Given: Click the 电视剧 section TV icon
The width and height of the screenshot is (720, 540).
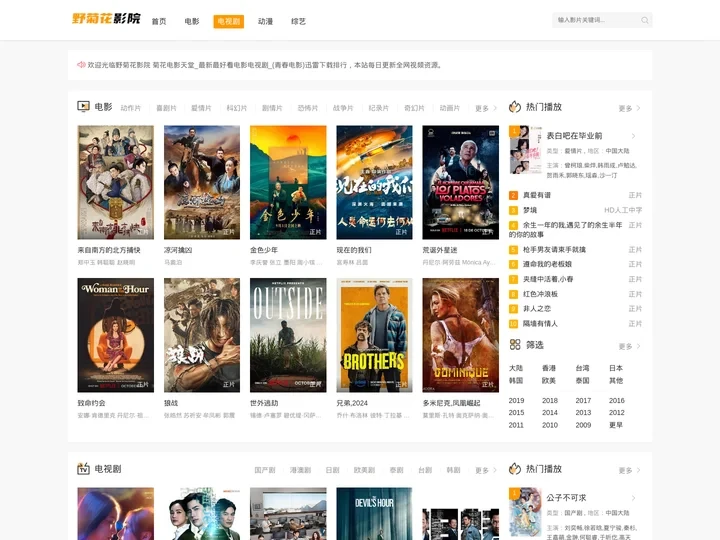Looking at the screenshot, I should (x=84, y=469).
